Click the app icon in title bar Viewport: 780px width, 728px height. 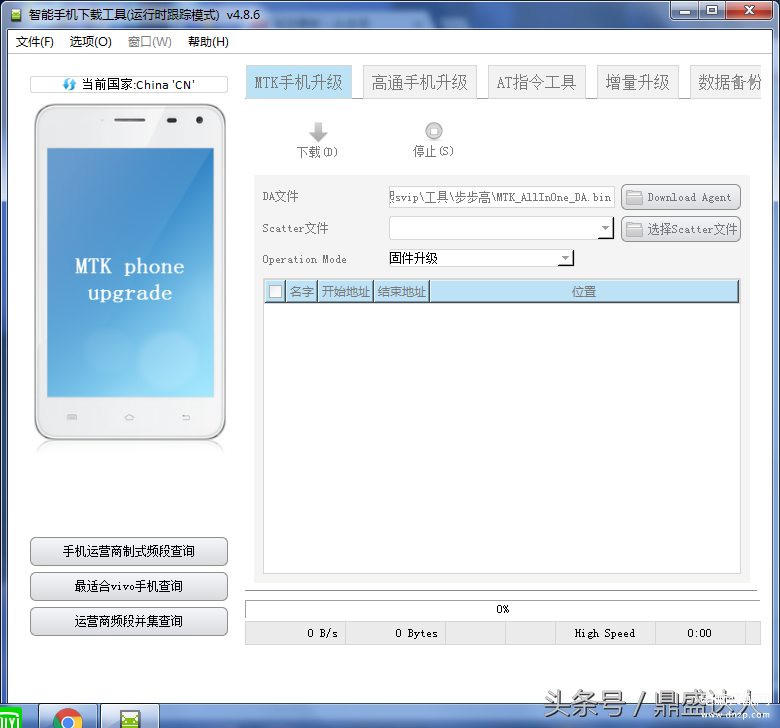[x=16, y=14]
